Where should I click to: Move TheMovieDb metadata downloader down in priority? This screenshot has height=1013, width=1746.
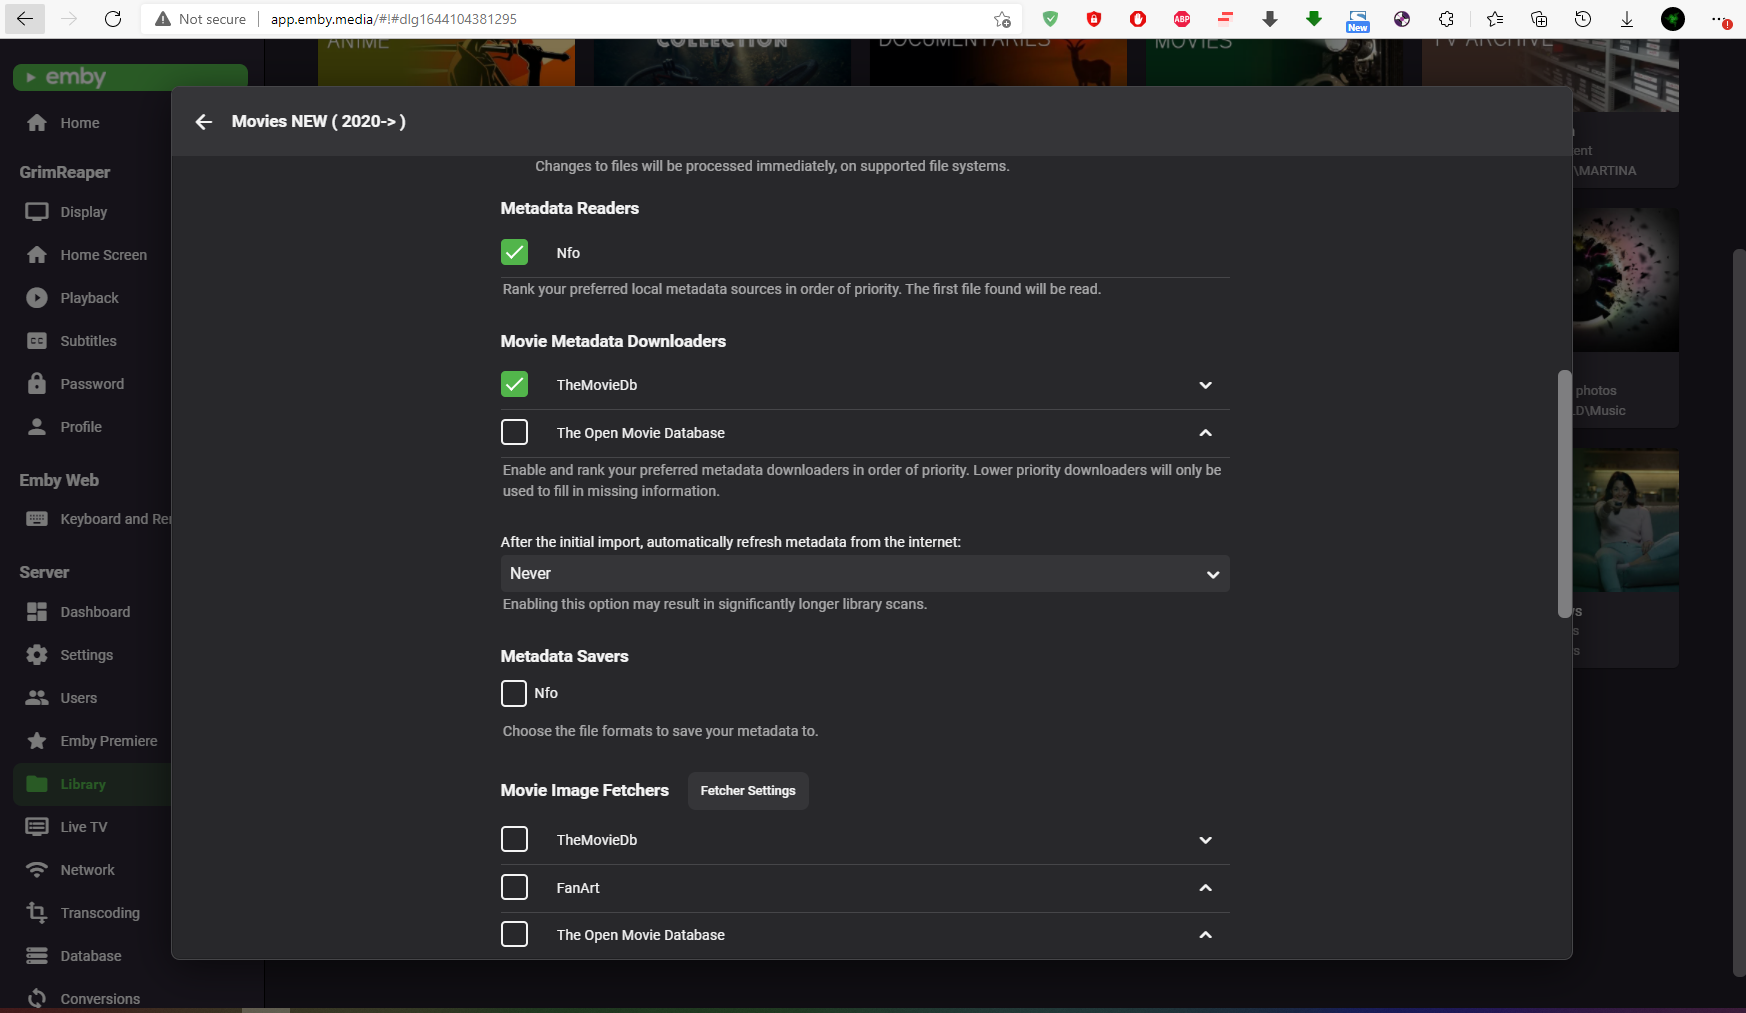(x=1205, y=385)
